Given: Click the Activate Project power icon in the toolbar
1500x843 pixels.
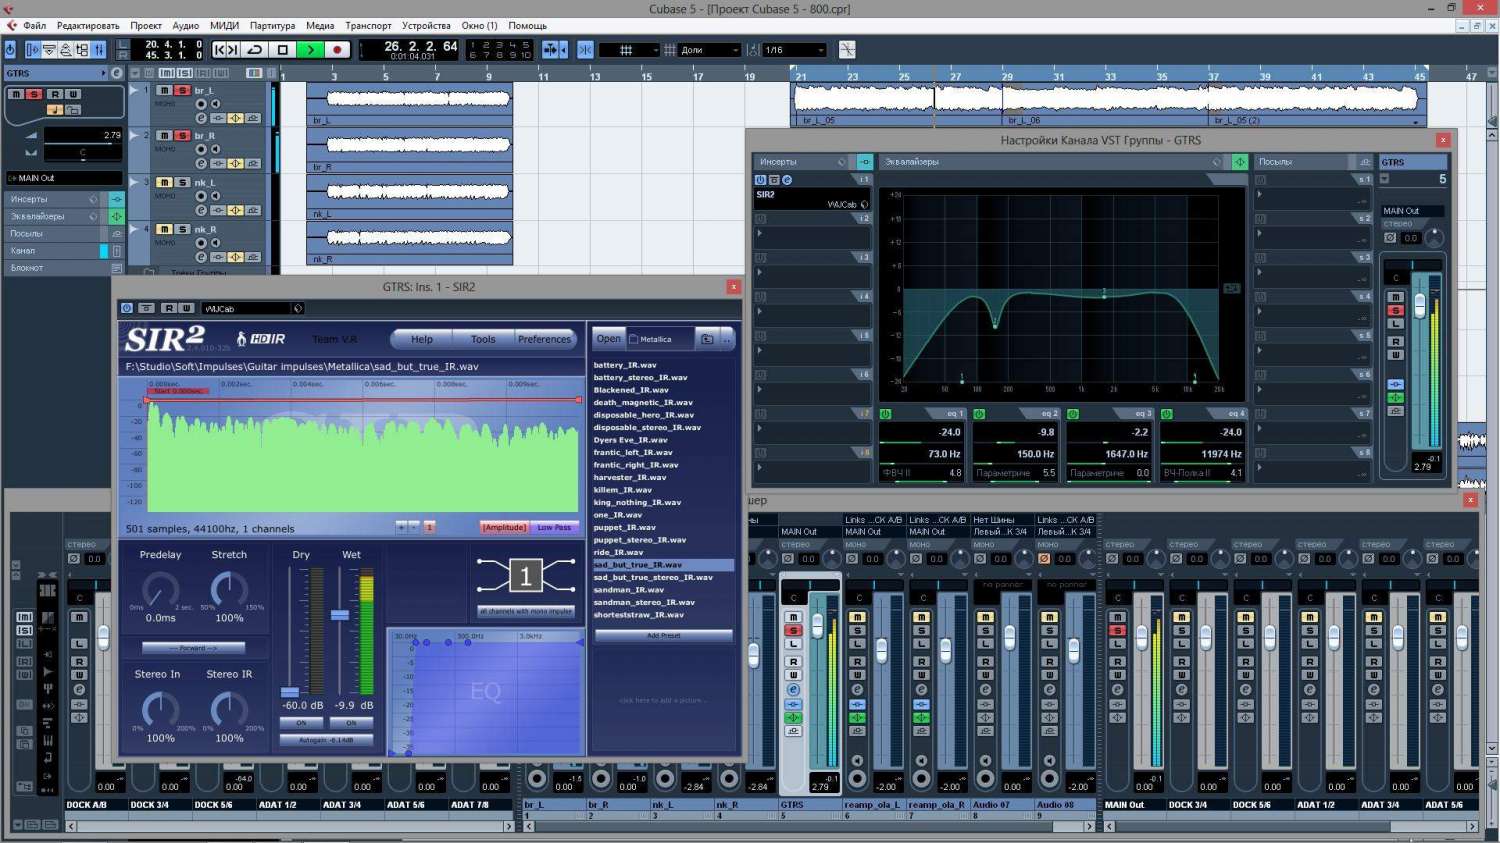Looking at the screenshot, I should [10, 49].
